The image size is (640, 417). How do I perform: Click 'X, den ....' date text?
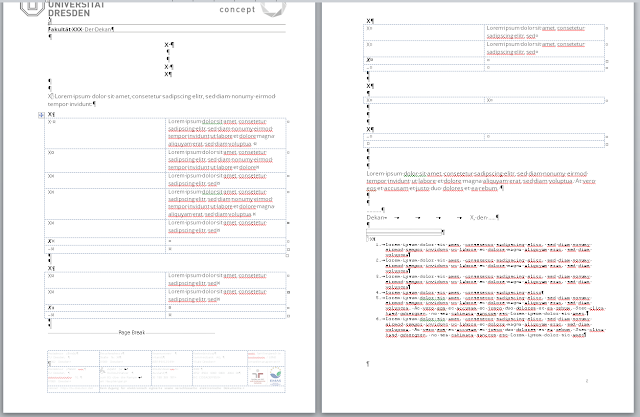(x=483, y=217)
